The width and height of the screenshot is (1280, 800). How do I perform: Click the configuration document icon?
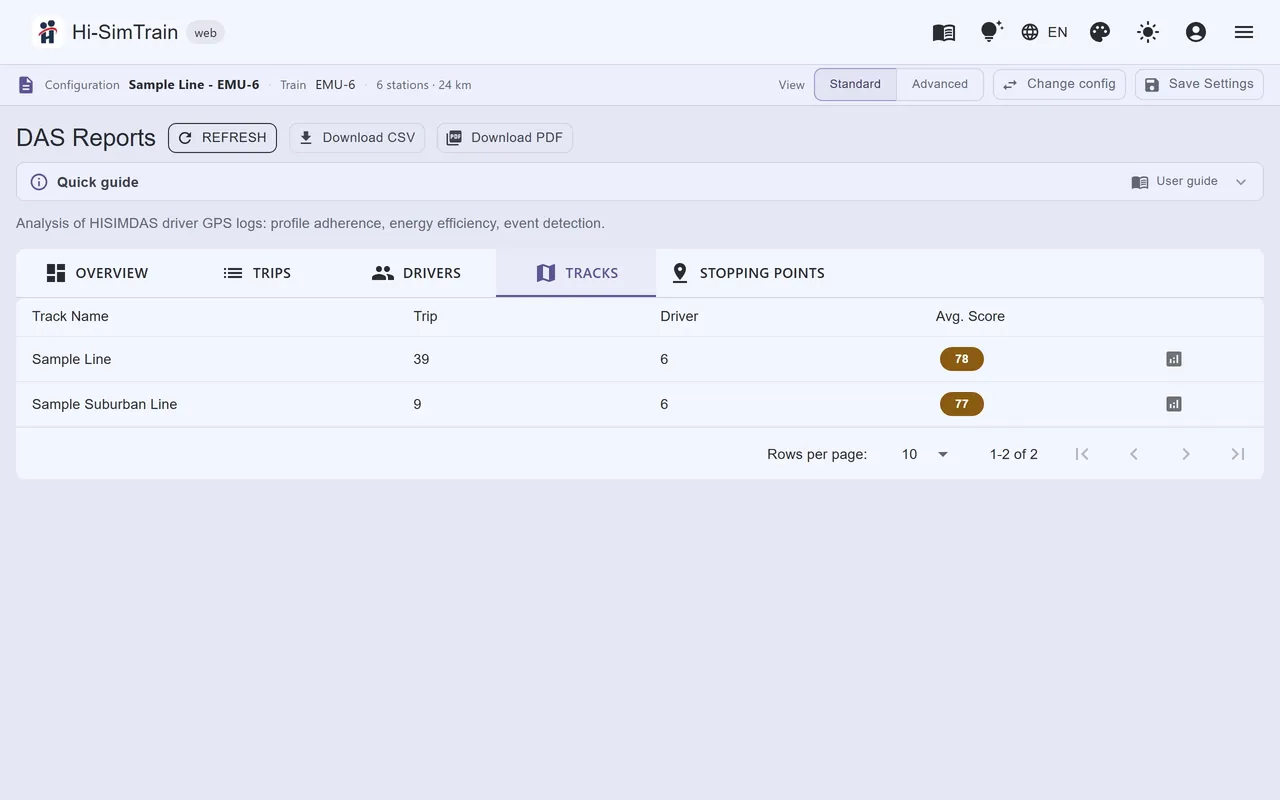[x=26, y=85]
